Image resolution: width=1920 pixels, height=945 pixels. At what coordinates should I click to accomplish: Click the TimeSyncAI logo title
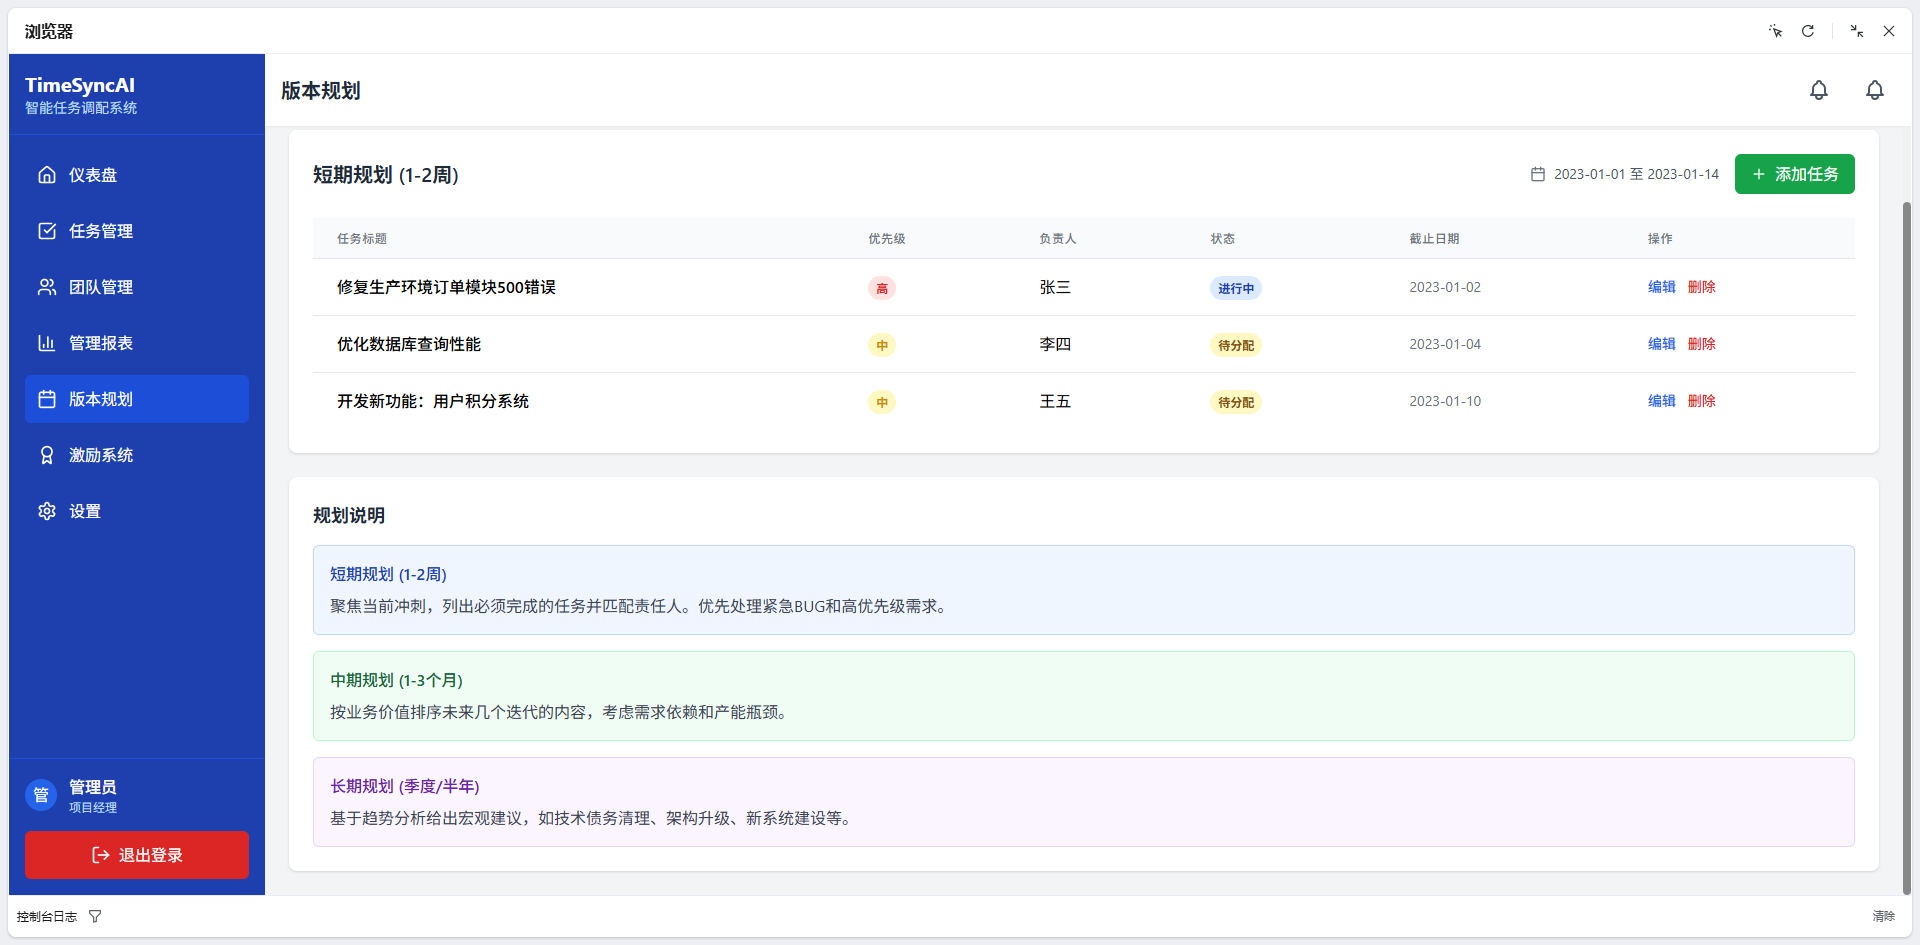[x=80, y=85]
